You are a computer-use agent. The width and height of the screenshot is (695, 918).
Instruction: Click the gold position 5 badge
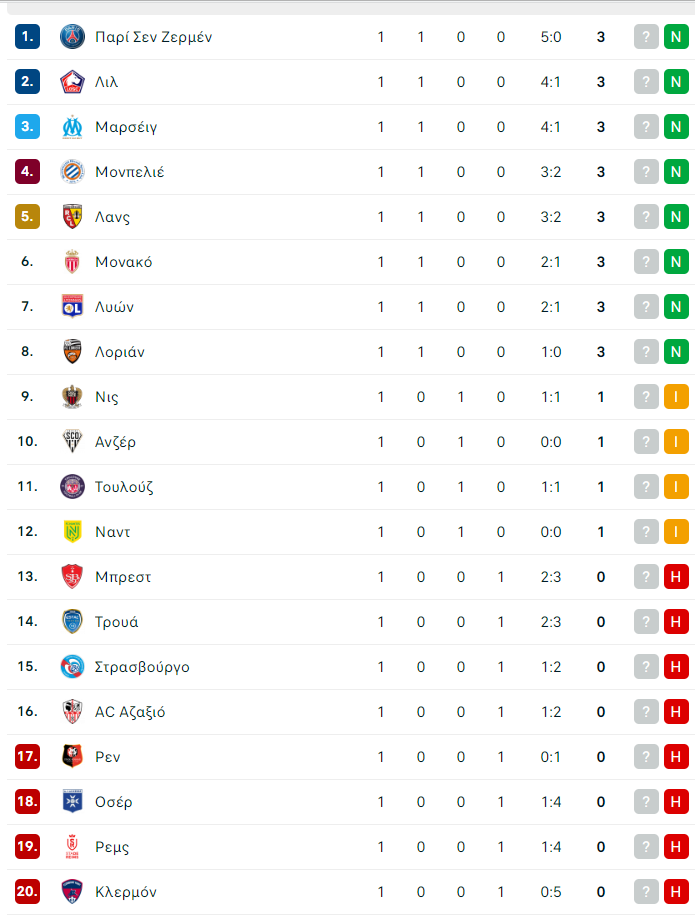[28, 216]
